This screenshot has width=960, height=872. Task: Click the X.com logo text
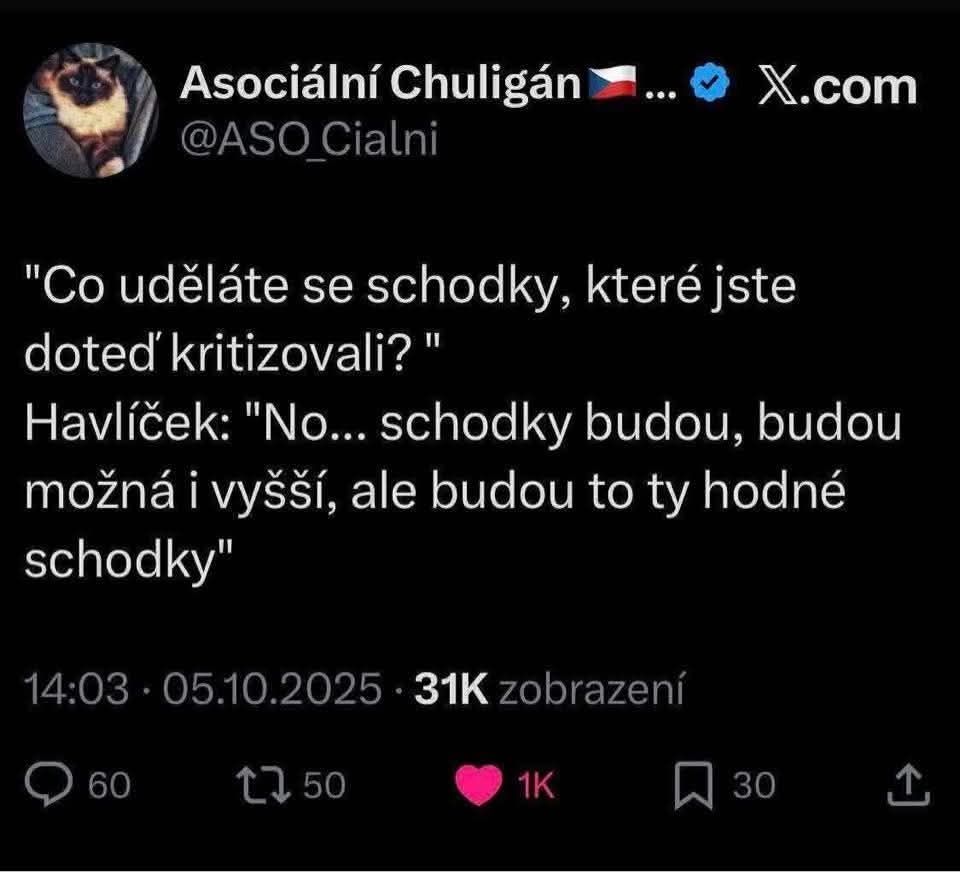tap(838, 86)
